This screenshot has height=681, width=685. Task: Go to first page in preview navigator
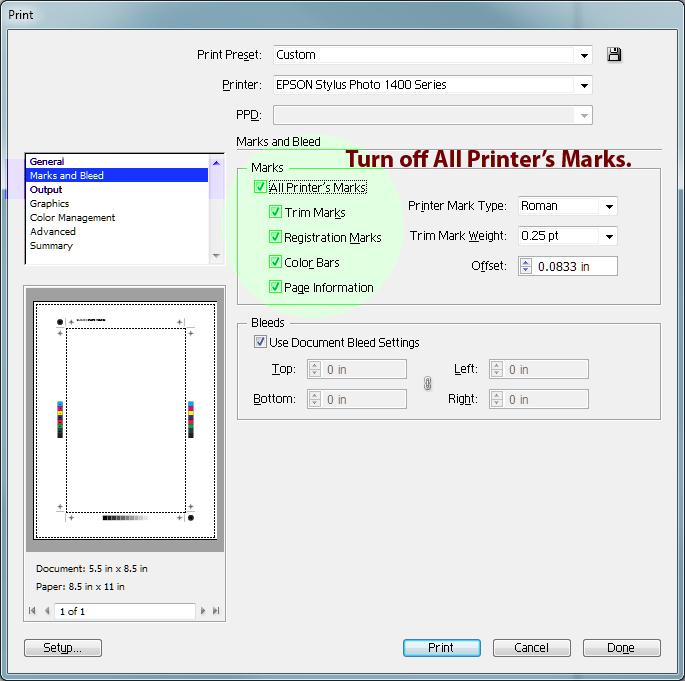click(x=32, y=610)
